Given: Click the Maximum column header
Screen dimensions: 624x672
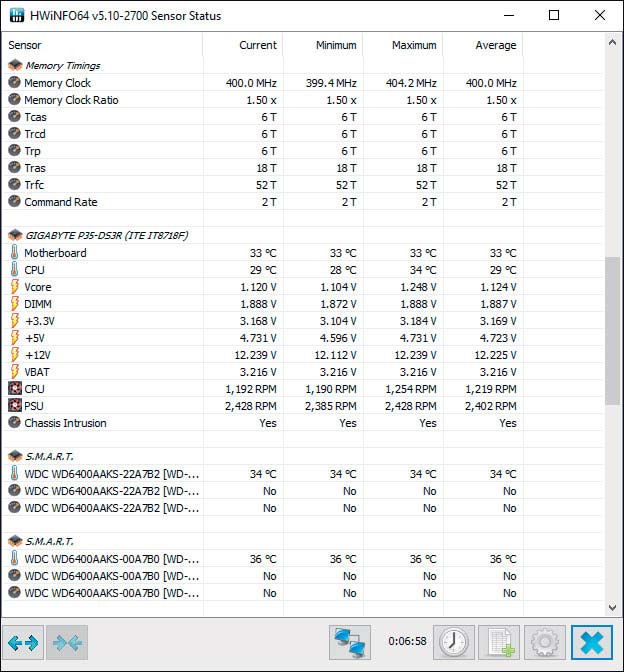Looking at the screenshot, I should click(403, 45).
